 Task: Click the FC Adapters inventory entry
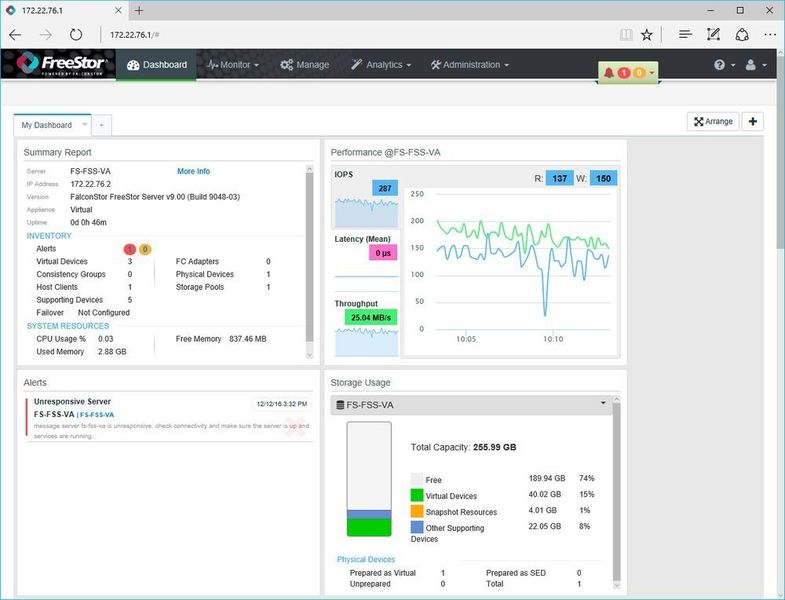[x=223, y=261]
